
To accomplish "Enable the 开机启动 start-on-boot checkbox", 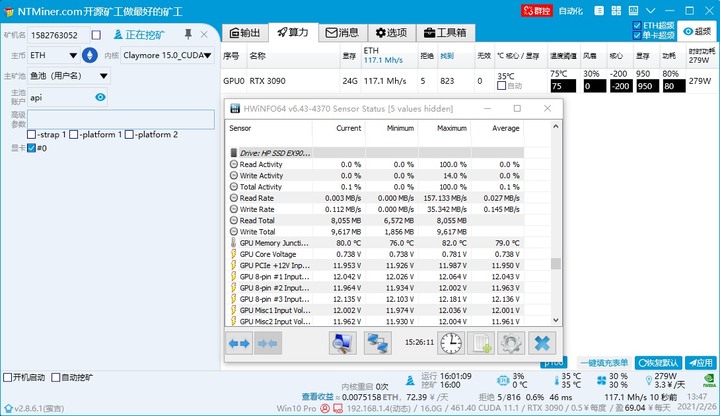I will 8,377.
